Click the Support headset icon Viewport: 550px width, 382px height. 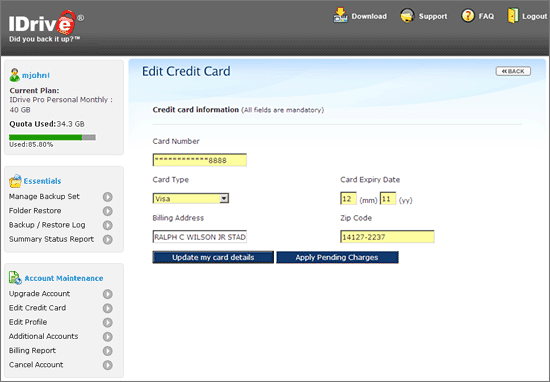[407, 16]
